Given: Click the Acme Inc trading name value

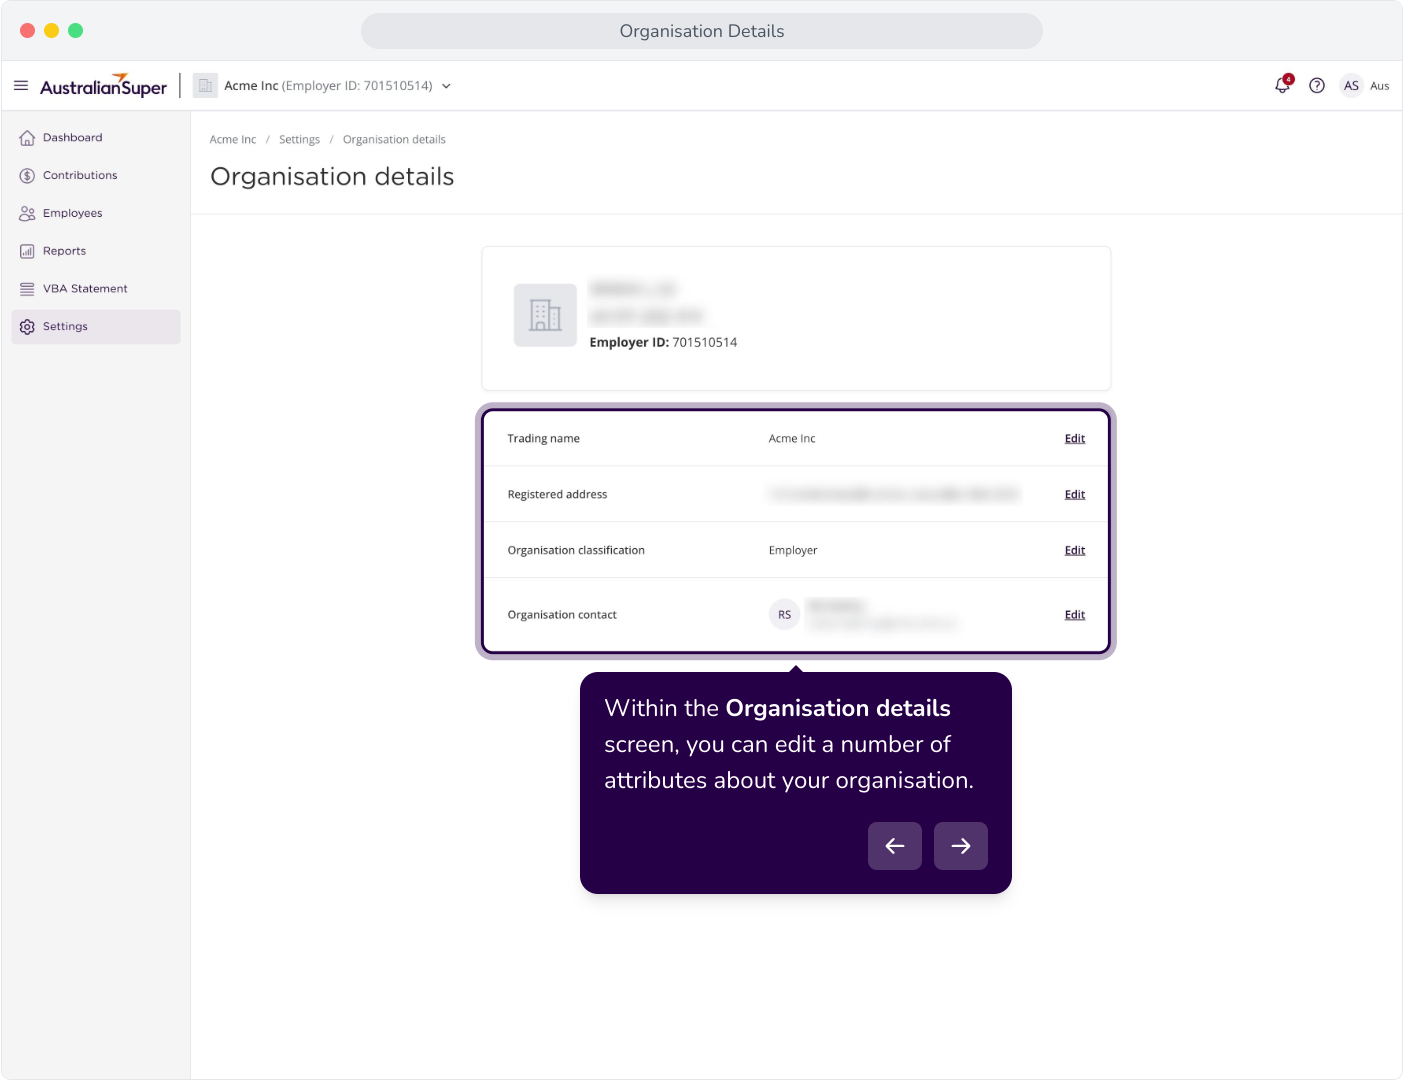Looking at the screenshot, I should tap(792, 439).
